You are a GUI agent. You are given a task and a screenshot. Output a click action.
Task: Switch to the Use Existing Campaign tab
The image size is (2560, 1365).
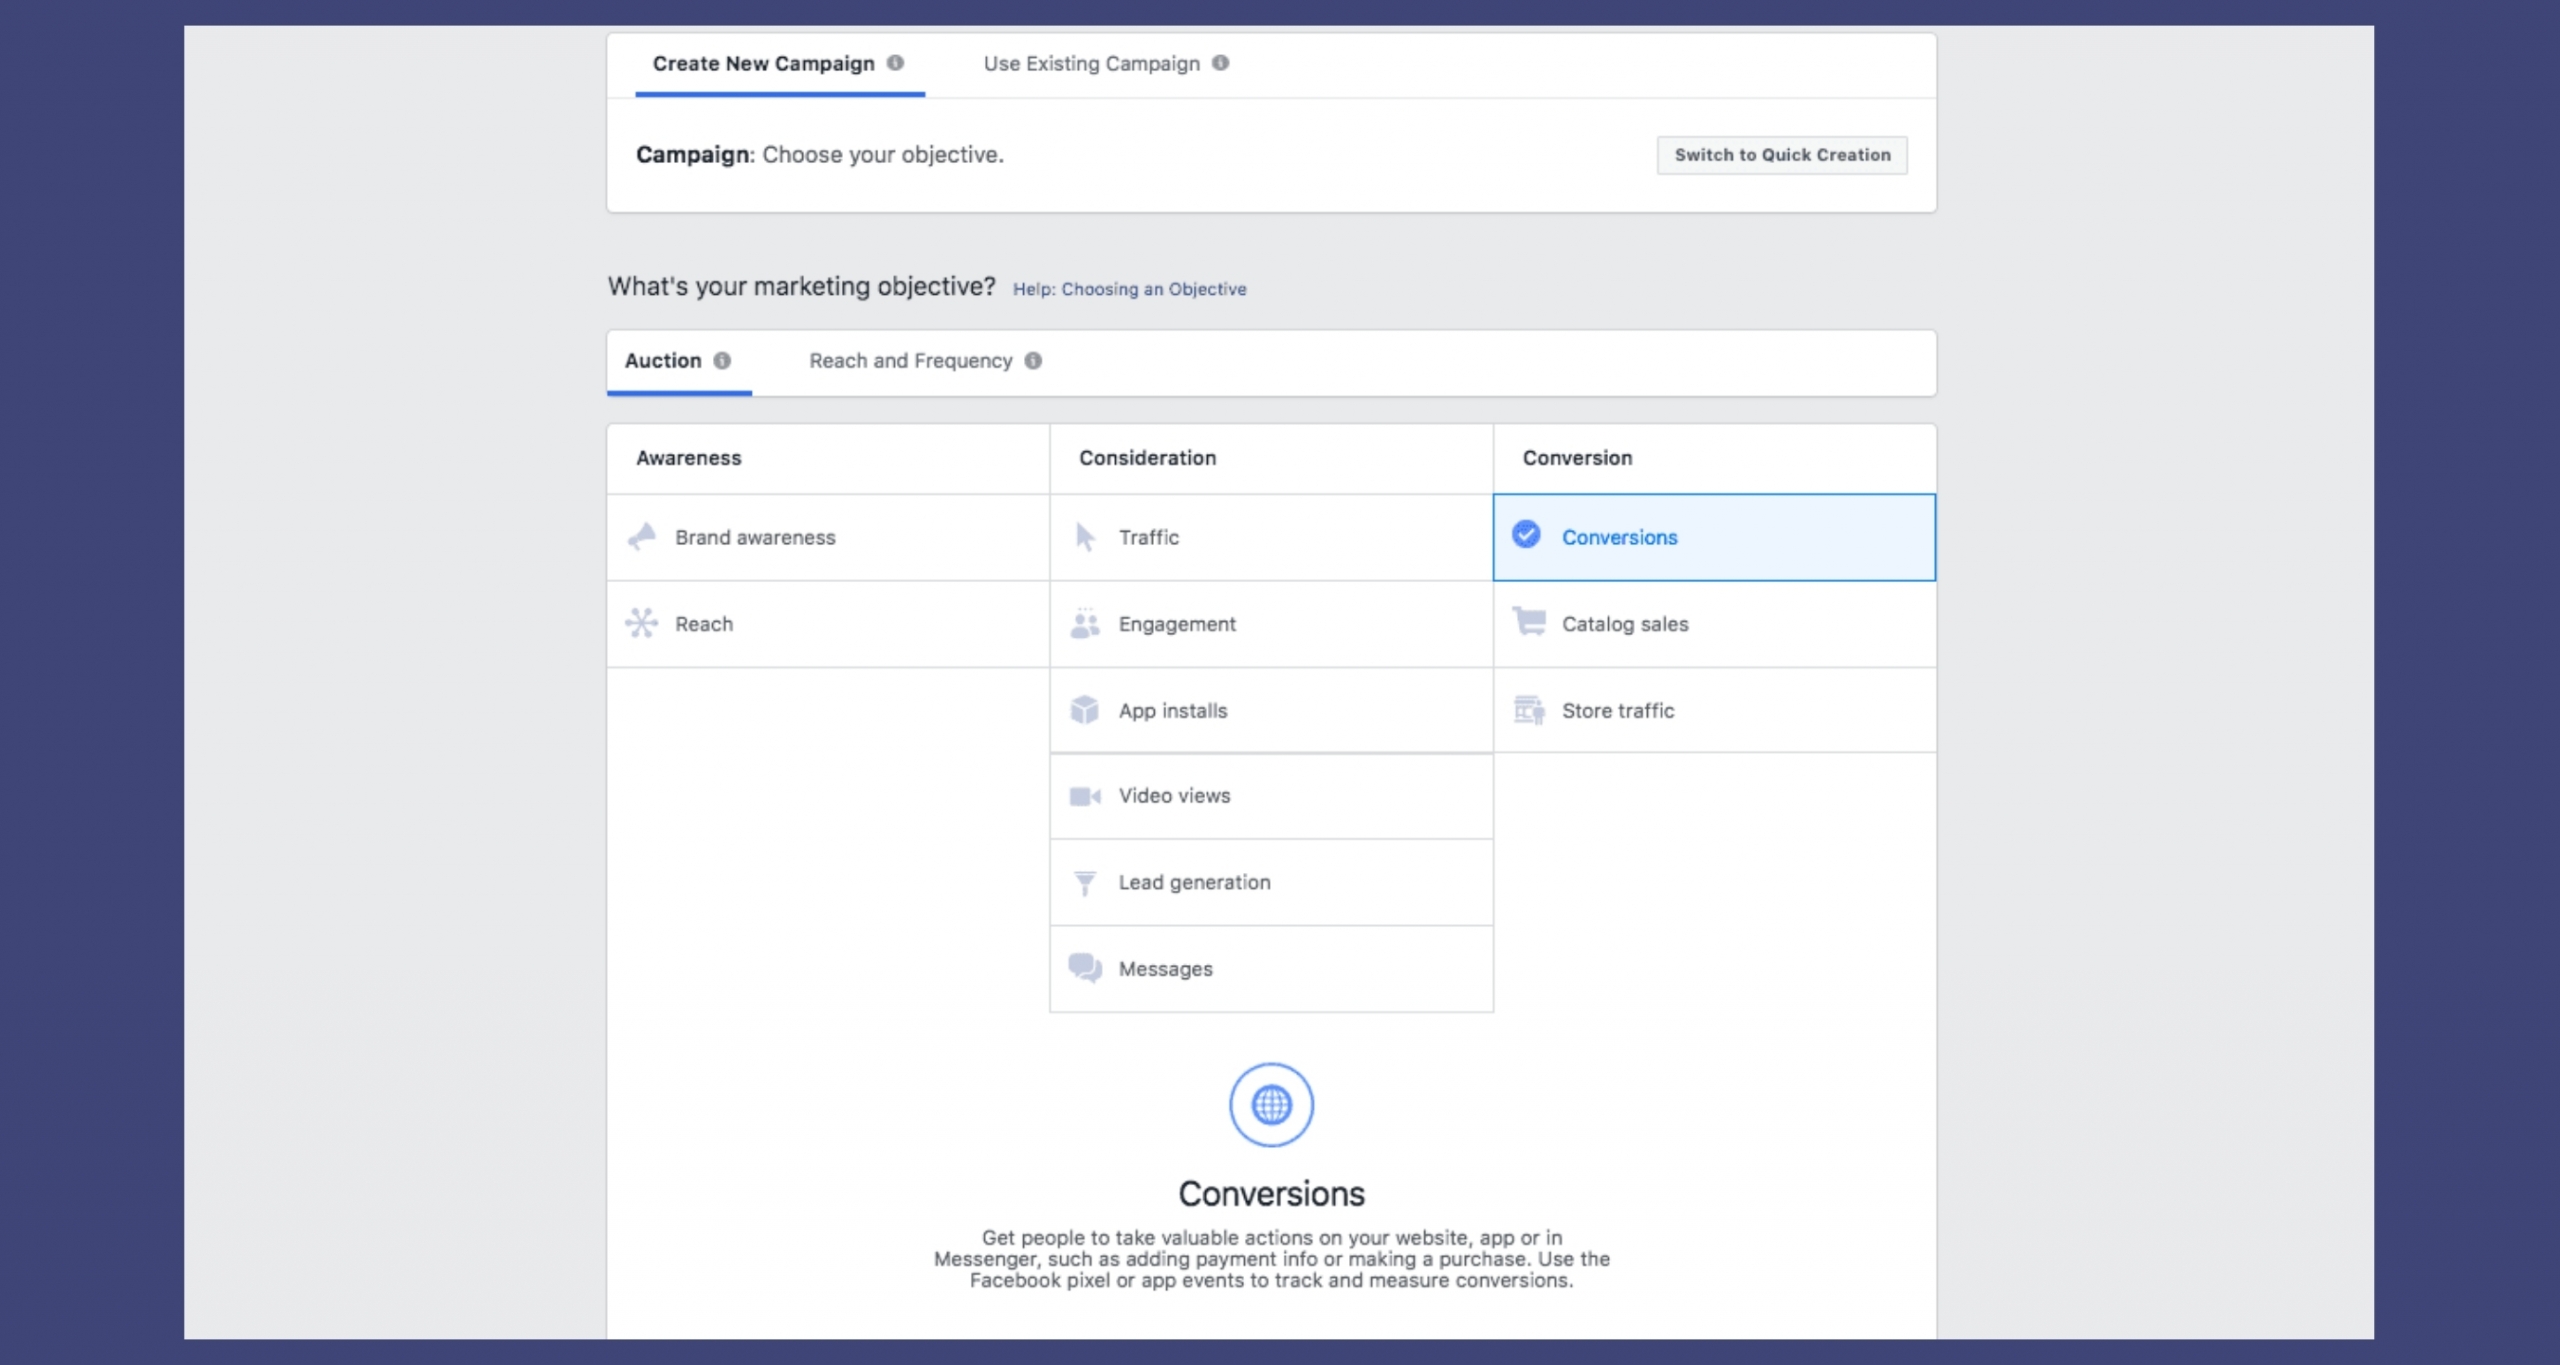[1092, 63]
